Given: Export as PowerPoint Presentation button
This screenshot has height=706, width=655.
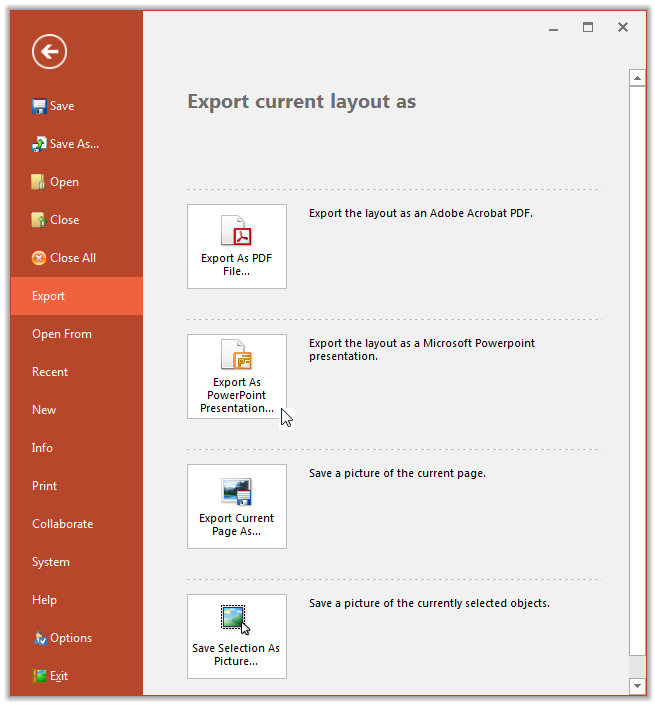Looking at the screenshot, I should coord(237,376).
